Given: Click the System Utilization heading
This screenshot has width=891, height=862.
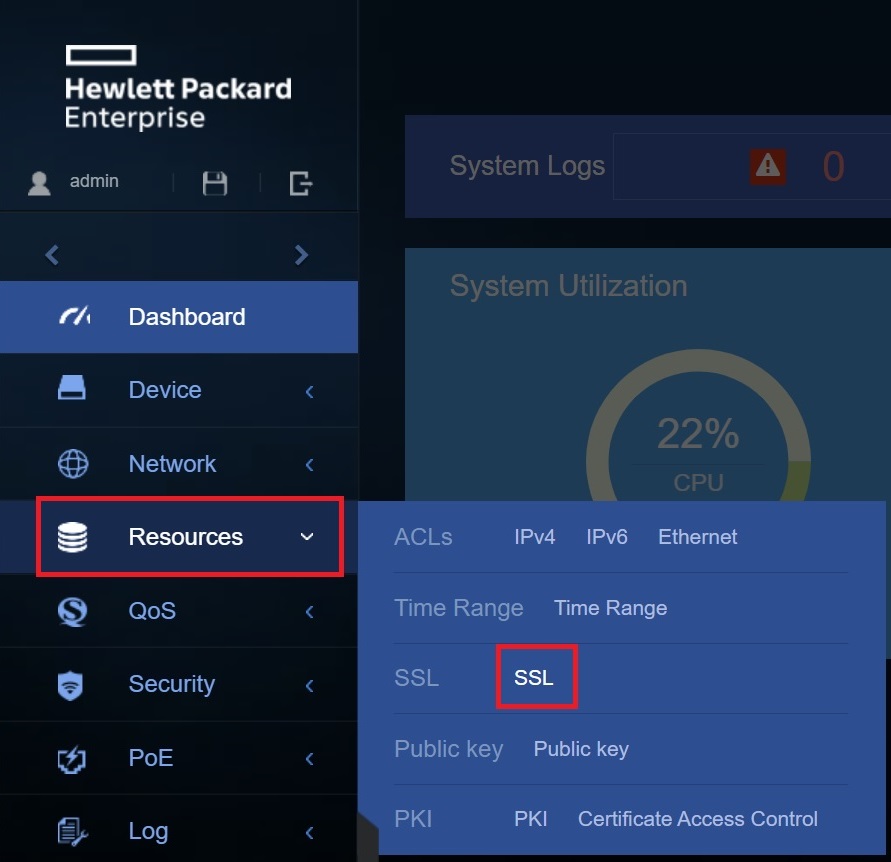Looking at the screenshot, I should 568,285.
